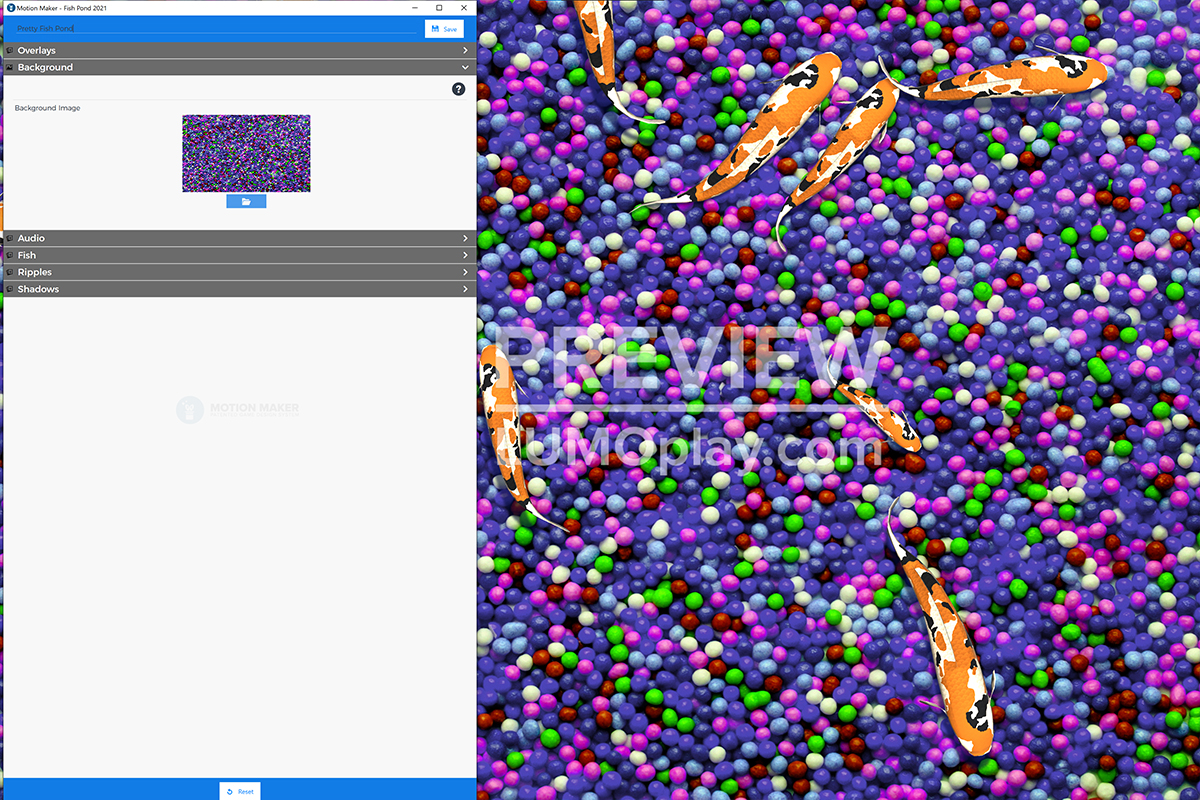Focus the Pretty Fish Pond name field
The width and height of the screenshot is (1200, 800).
point(215,29)
